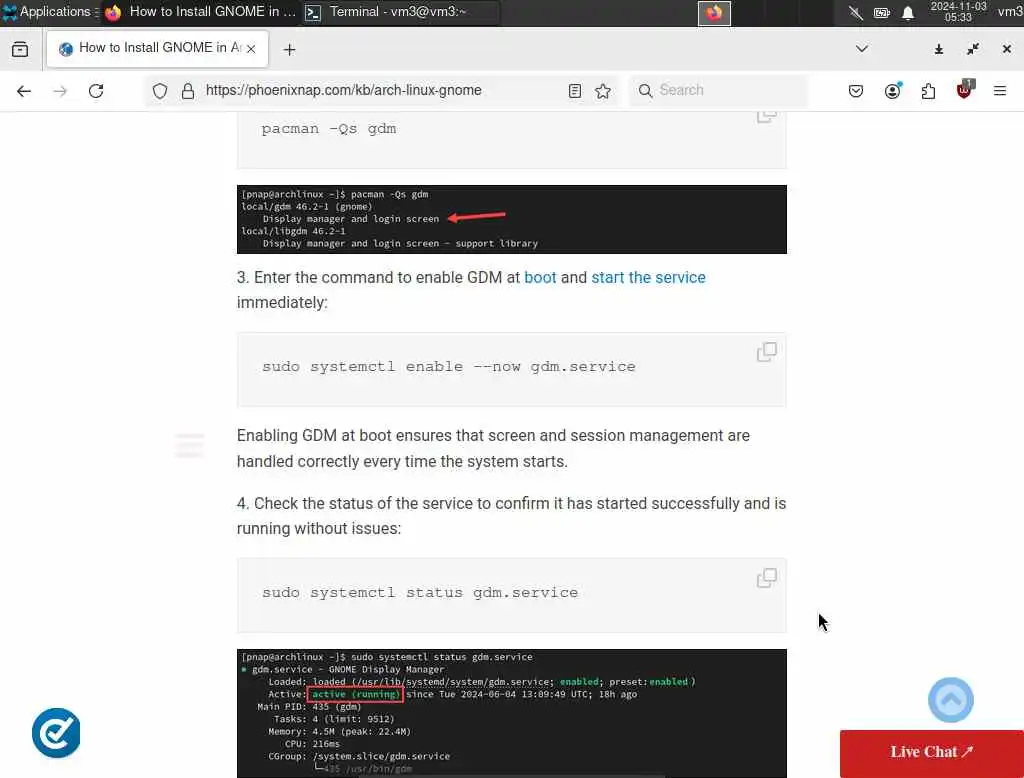This screenshot has height=778, width=1024.
Task: Open the Live Chat button
Action: pyautogui.click(x=931, y=753)
